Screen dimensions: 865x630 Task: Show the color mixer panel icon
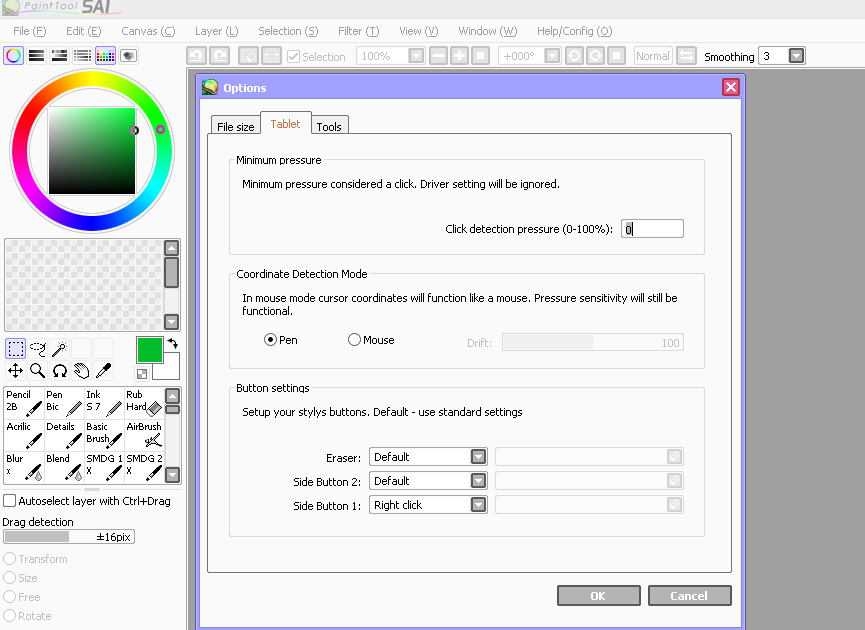tap(82, 56)
